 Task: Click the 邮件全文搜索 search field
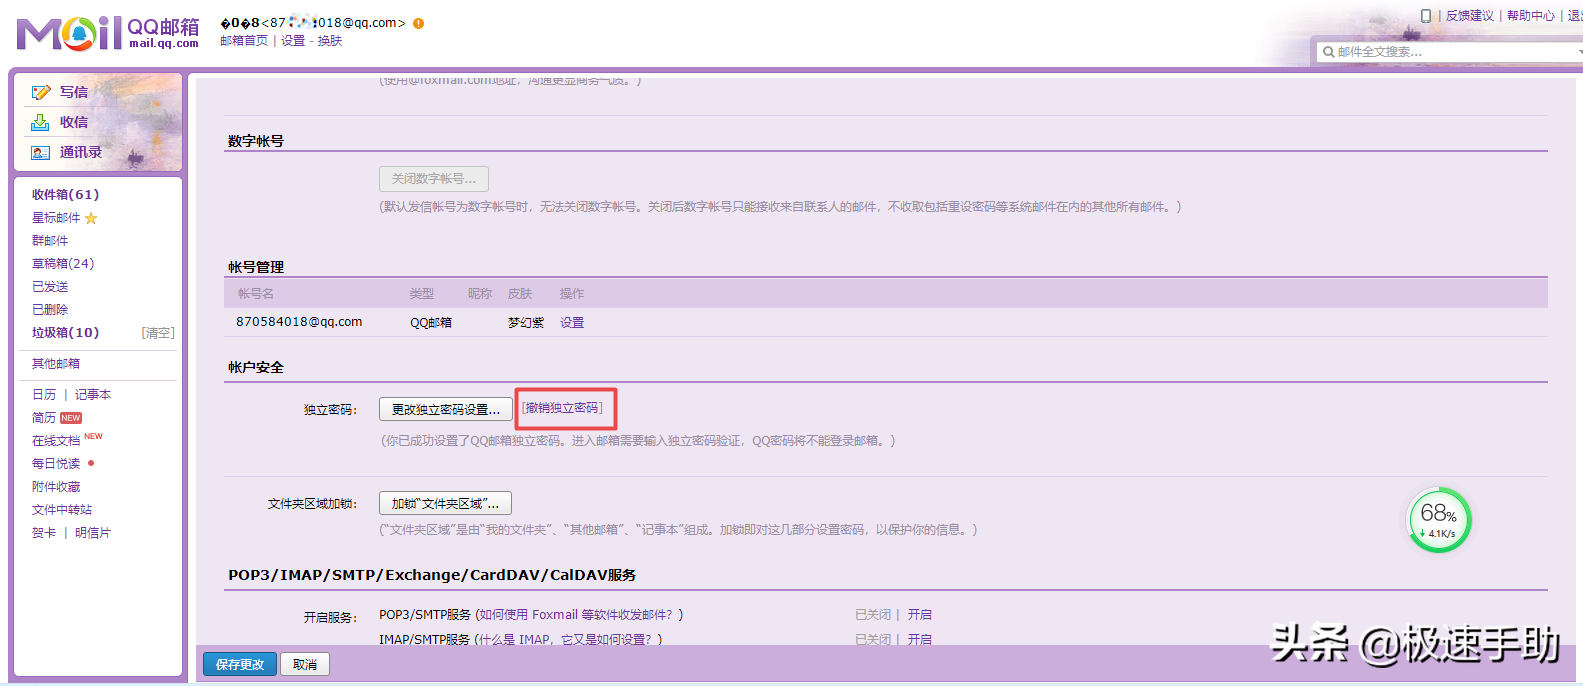[1450, 52]
